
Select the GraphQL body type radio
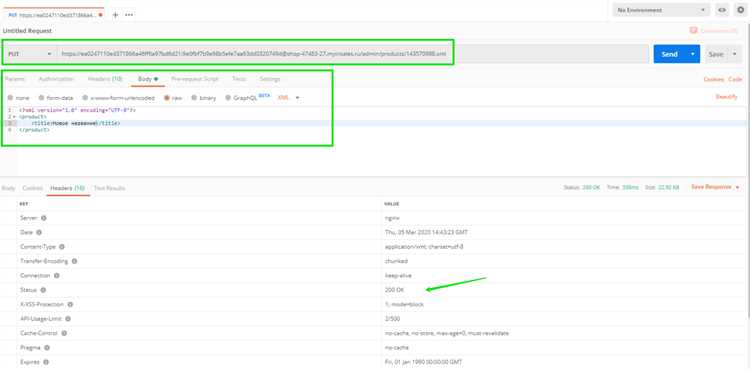pos(228,98)
